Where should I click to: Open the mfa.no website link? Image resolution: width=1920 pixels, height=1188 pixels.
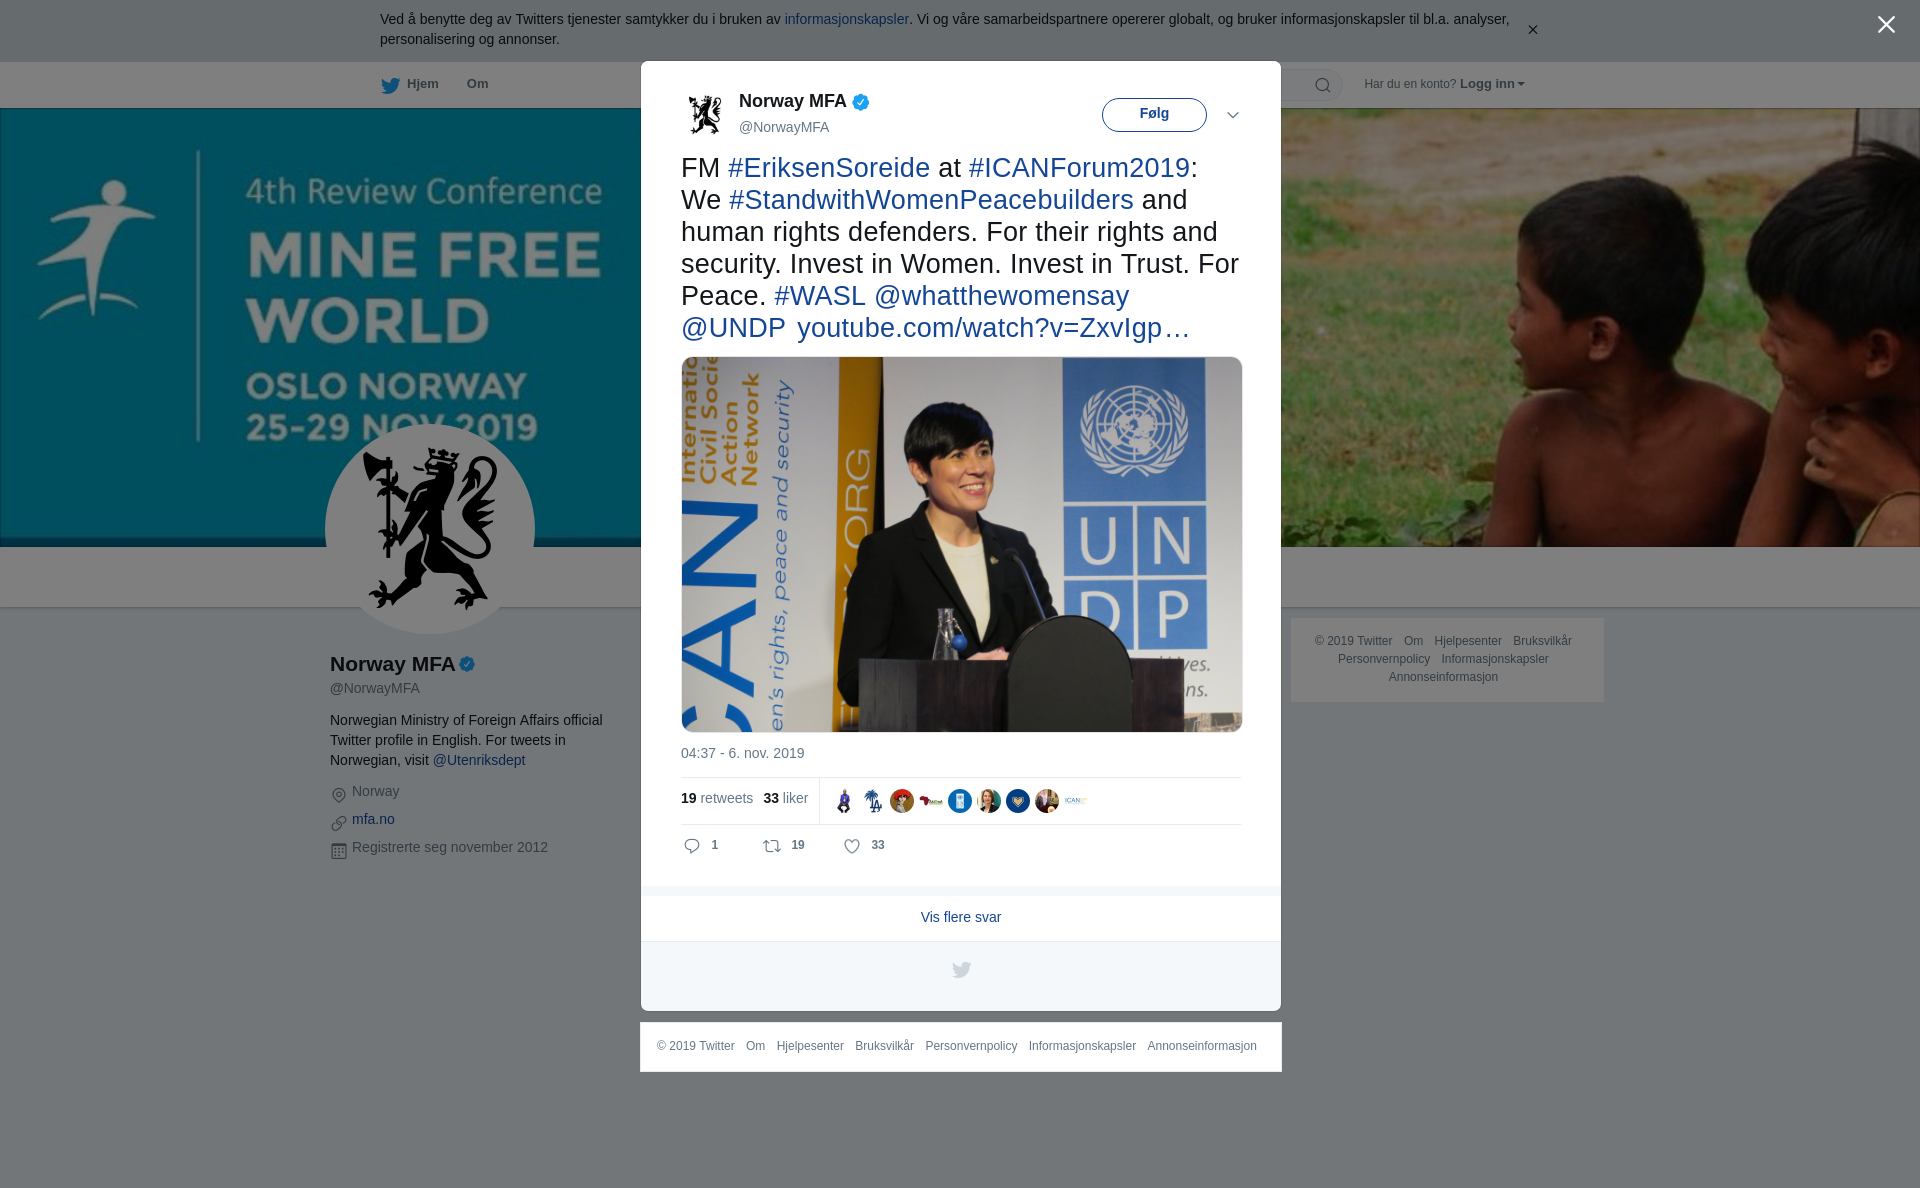click(373, 819)
